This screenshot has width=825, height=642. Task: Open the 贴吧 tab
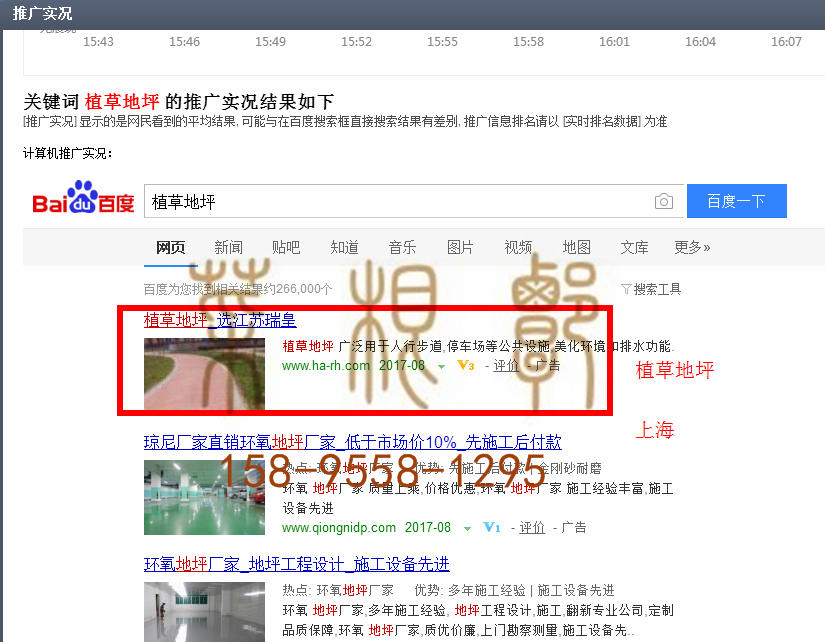pyautogui.click(x=286, y=247)
